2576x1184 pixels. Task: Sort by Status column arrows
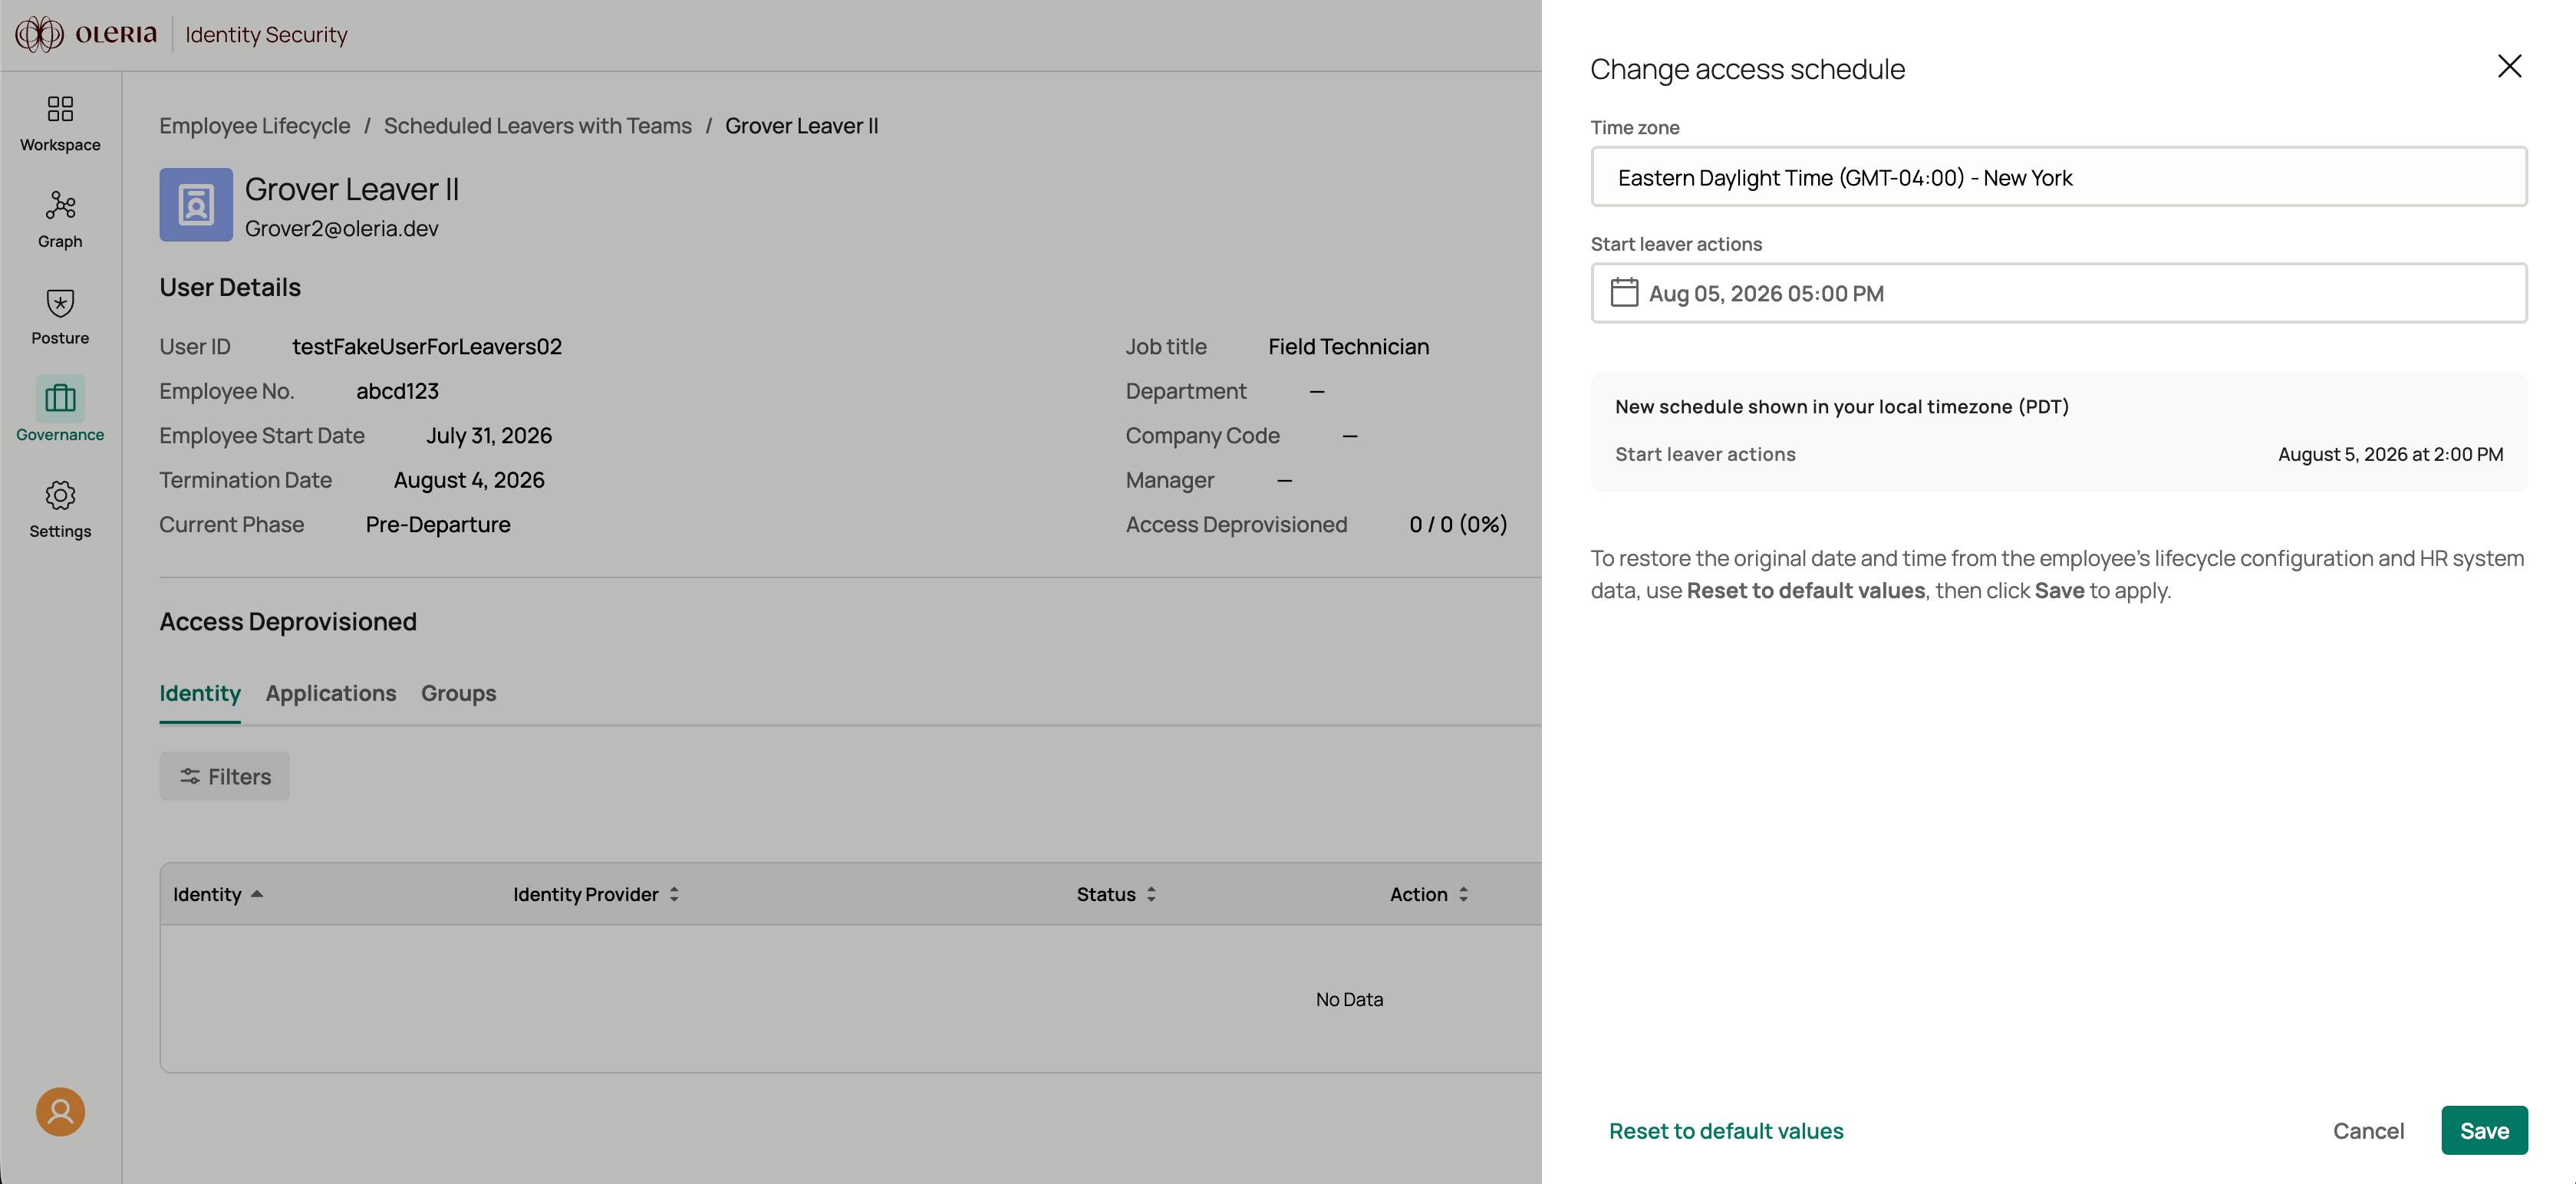click(x=1151, y=894)
